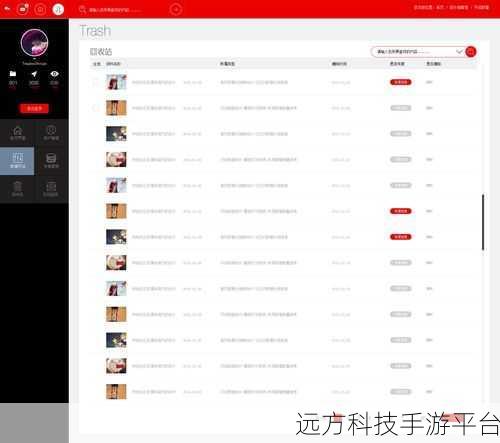
Task: Click the header of the table's middle column
Action: (x=227, y=64)
